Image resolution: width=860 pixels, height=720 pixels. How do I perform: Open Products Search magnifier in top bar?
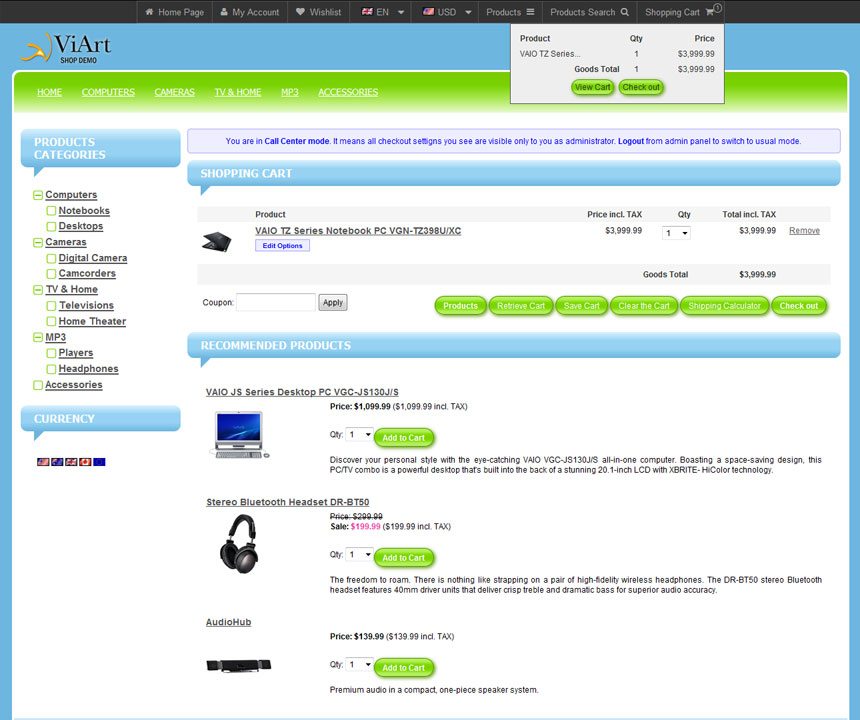coord(590,12)
